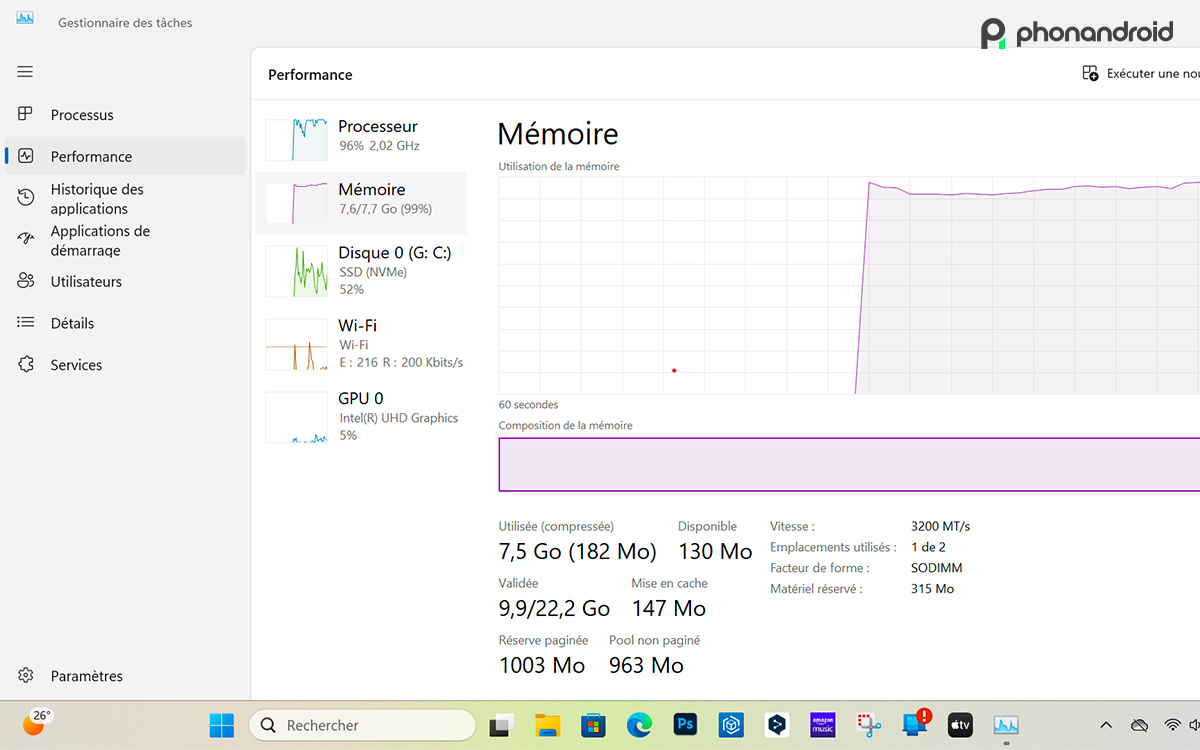Click Exécuter une nouvelle tâche
Image resolution: width=1200 pixels, height=750 pixels.
pyautogui.click(x=1140, y=72)
